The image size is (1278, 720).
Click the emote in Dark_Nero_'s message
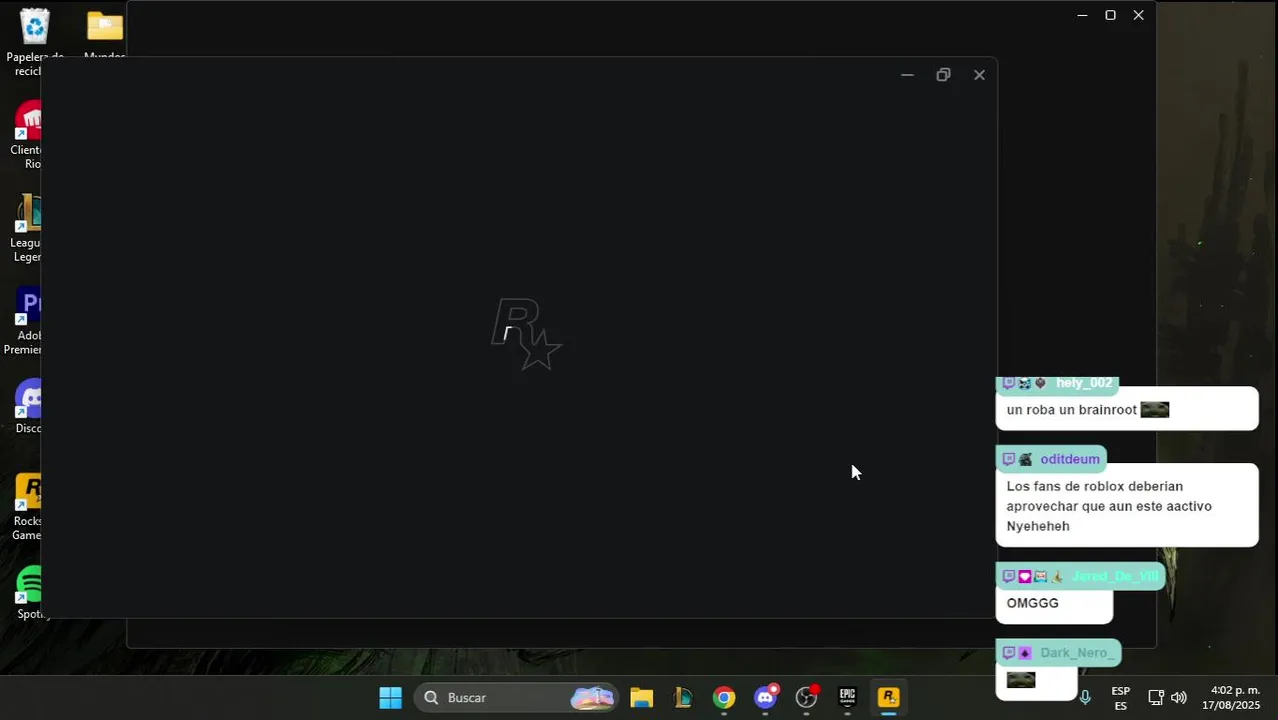(x=1021, y=680)
